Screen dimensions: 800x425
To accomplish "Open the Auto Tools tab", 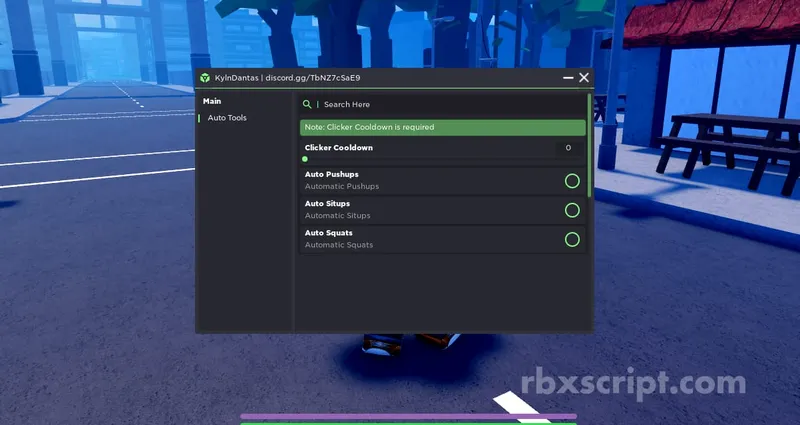I will 227,118.
